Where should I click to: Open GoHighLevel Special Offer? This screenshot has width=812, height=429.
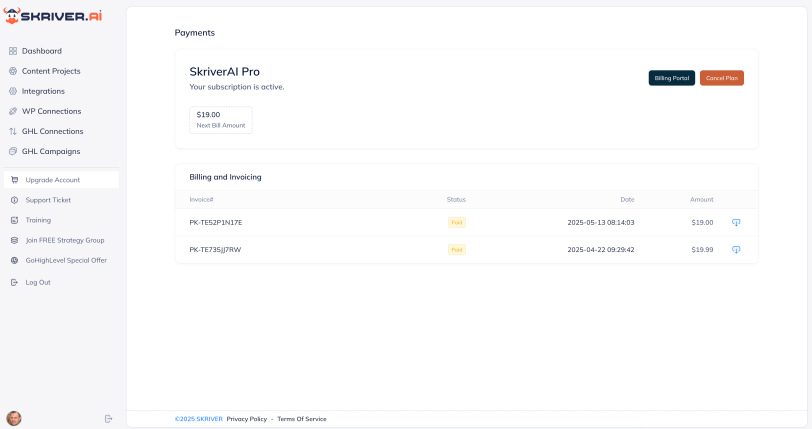(66, 260)
